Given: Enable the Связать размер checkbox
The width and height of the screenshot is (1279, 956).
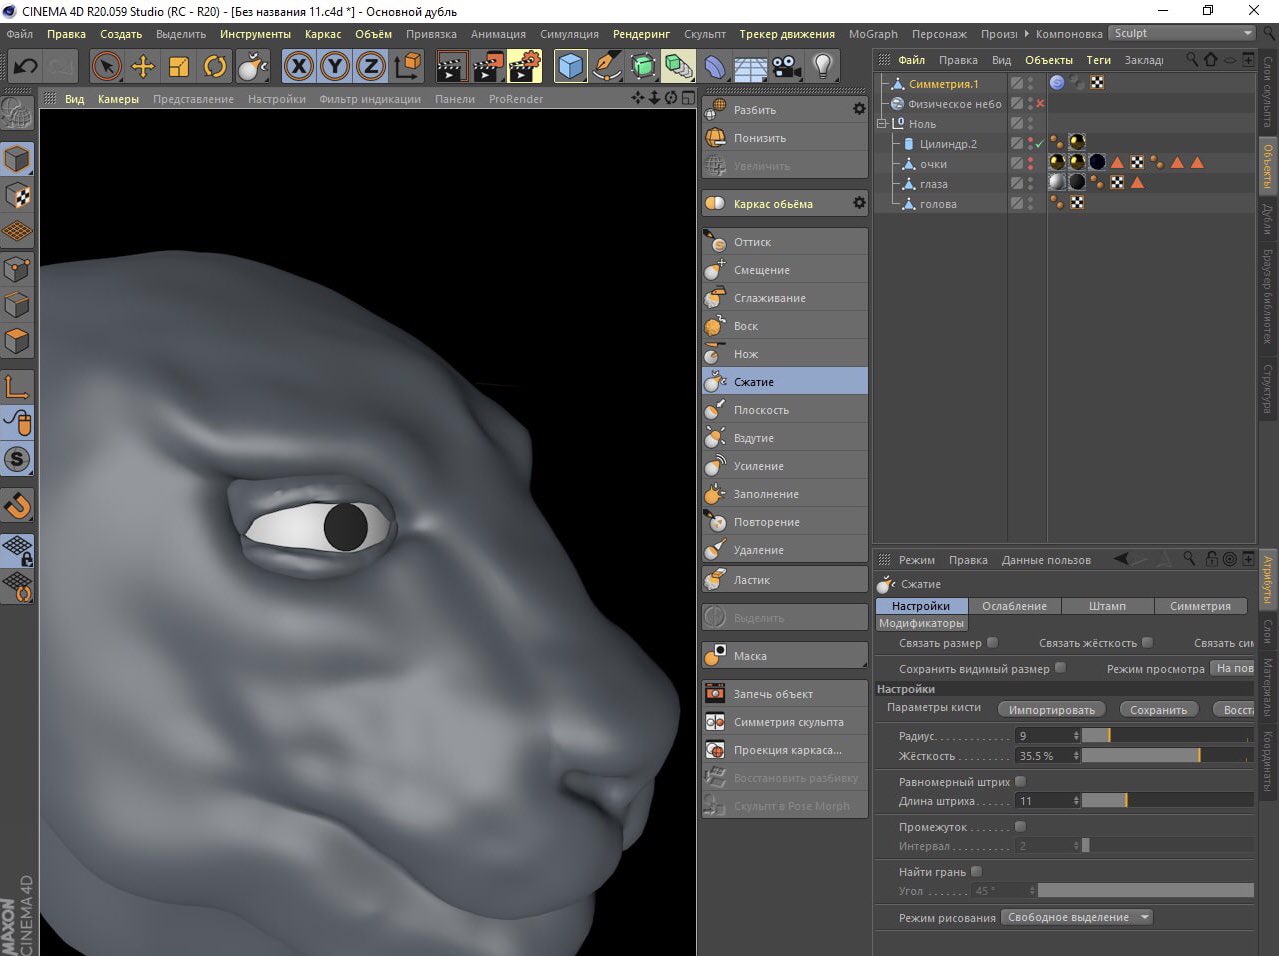Looking at the screenshot, I should 992,643.
